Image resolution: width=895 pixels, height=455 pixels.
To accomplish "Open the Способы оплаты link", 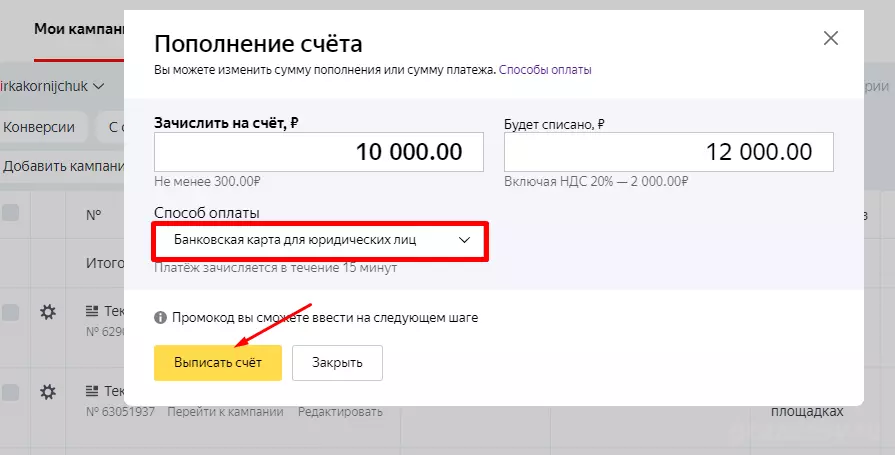I will tap(545, 70).
